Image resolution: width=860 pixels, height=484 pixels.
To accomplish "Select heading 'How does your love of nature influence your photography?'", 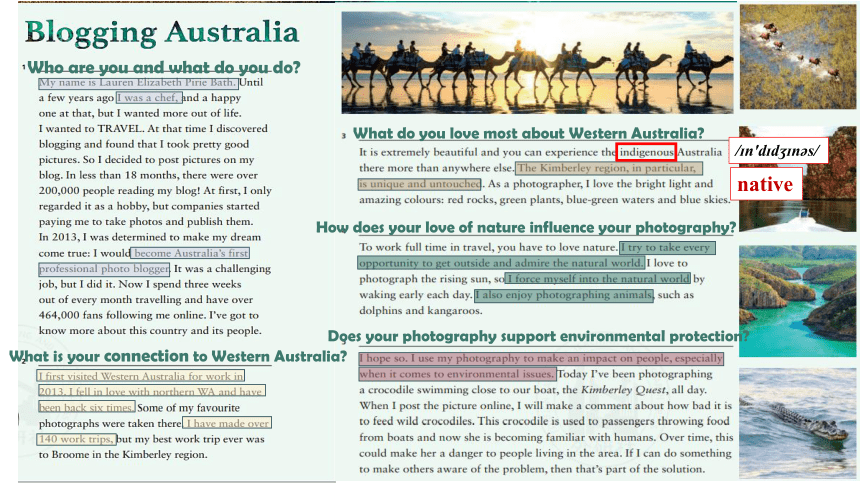I will (526, 227).
